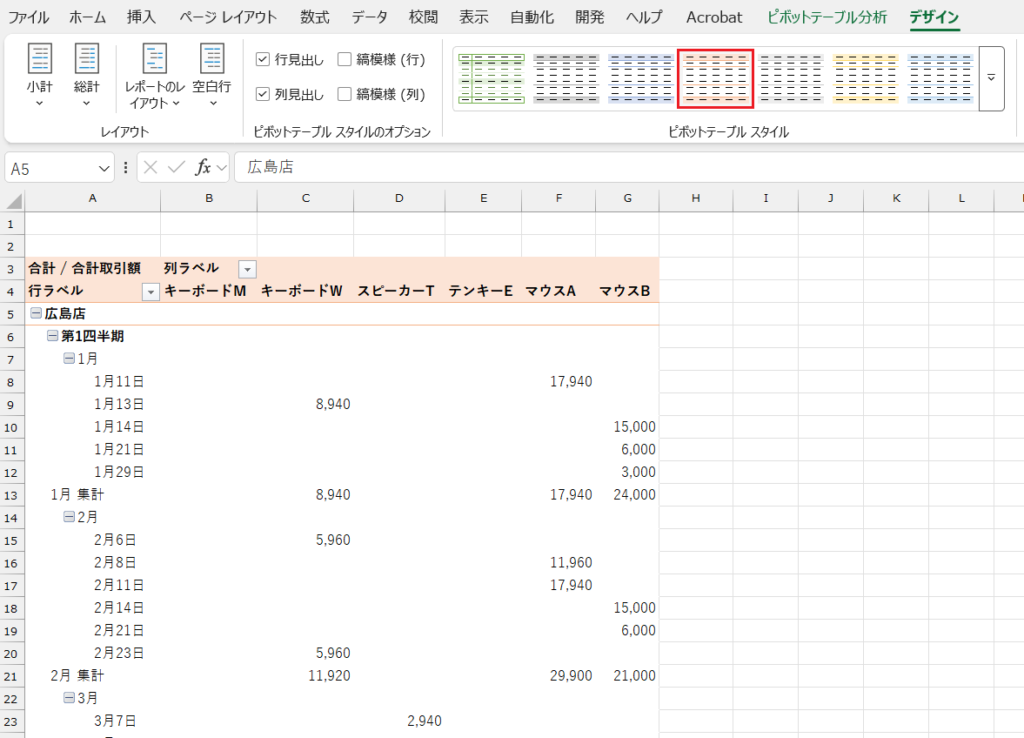
Task: Open the 小計 (Subtotals) icon menu
Action: 40,75
